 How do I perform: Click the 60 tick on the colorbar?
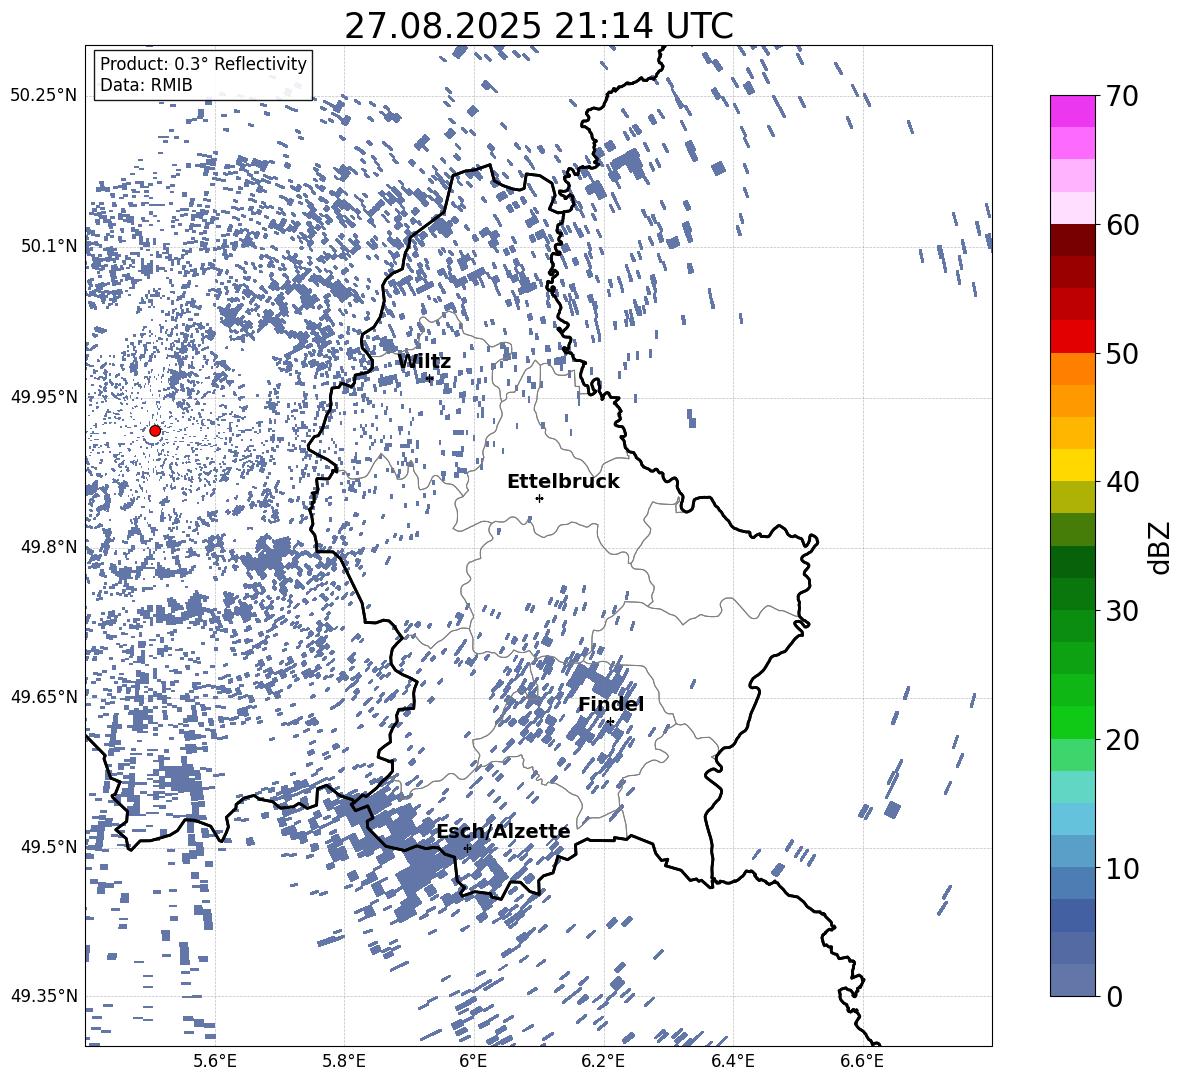coord(1122,225)
